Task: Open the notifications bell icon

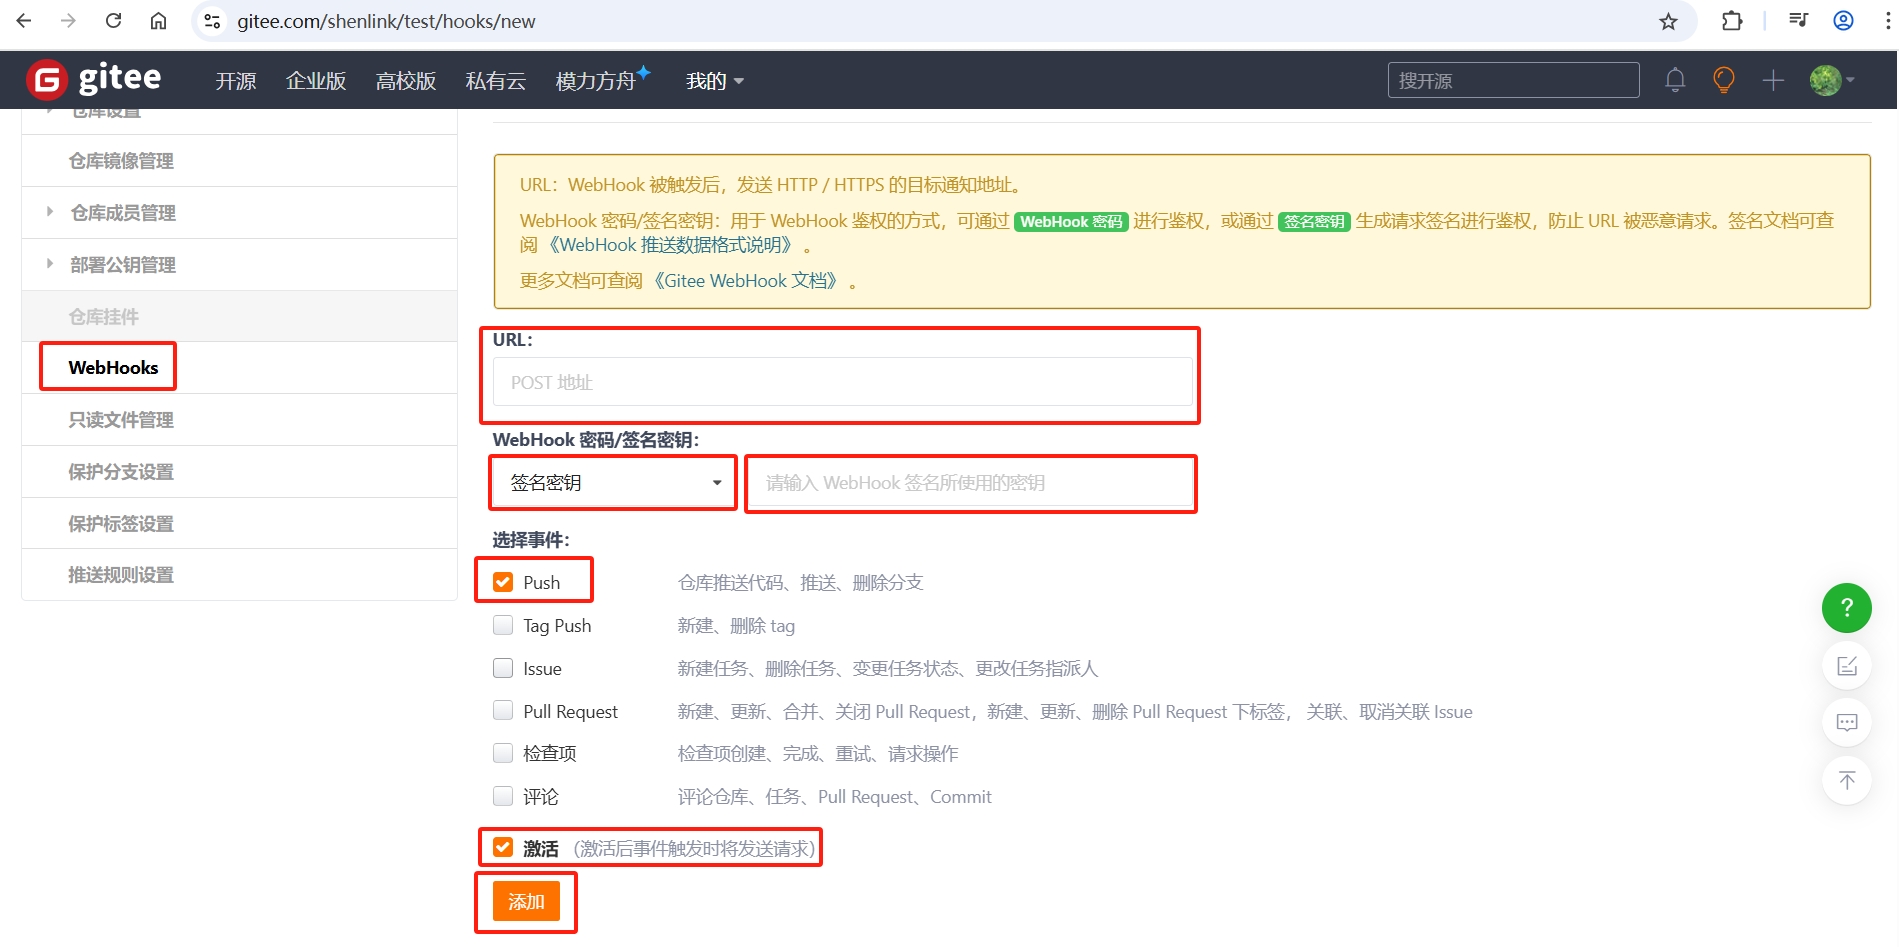Action: point(1674,79)
